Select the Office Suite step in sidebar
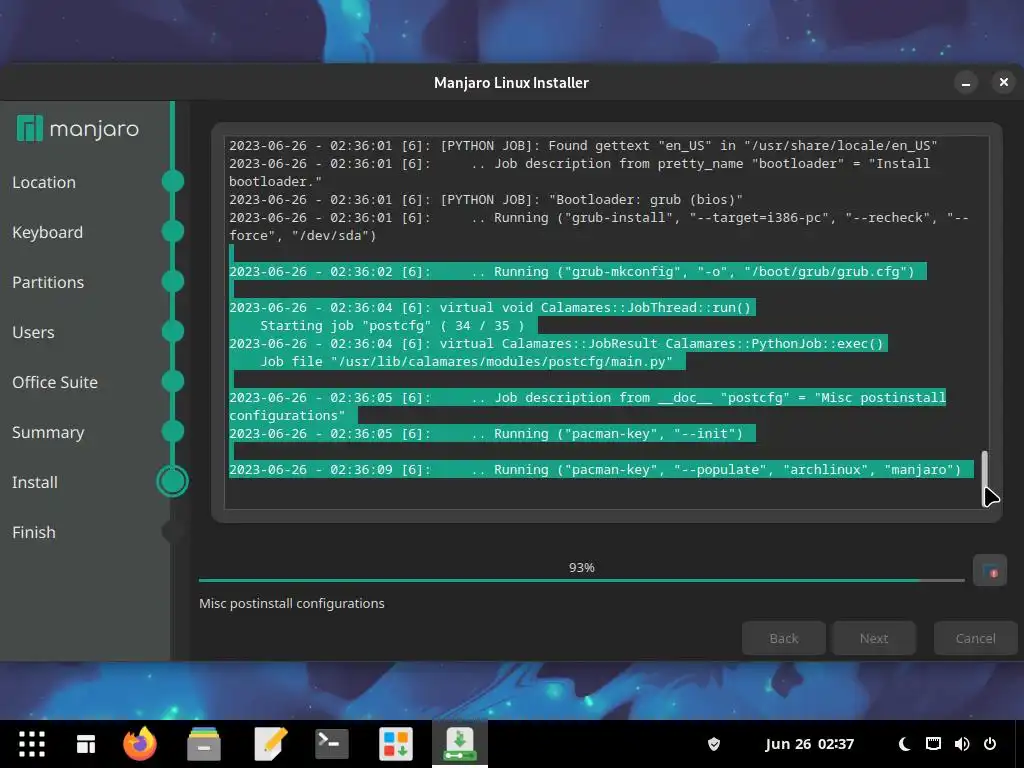1024x768 pixels. coord(55,382)
